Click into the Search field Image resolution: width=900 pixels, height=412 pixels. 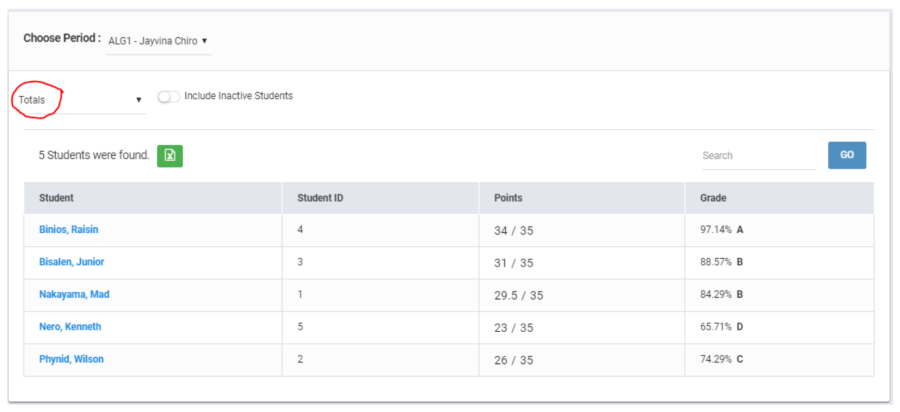coord(757,156)
